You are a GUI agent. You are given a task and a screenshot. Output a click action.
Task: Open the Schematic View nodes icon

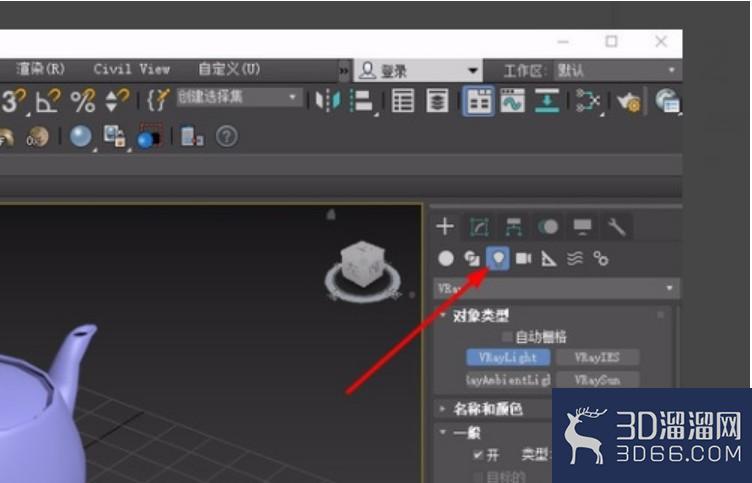pyautogui.click(x=588, y=101)
